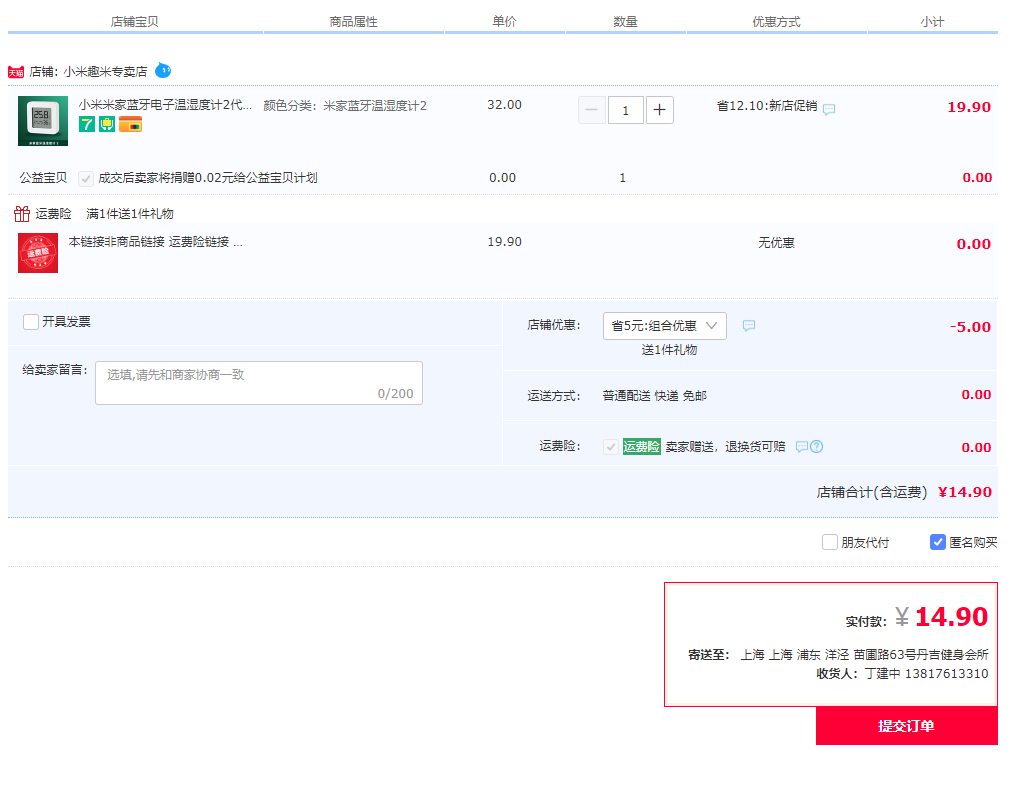This screenshot has width=1034, height=786.
Task: Click the comment icon in the 运费险 row
Action: pos(801,446)
